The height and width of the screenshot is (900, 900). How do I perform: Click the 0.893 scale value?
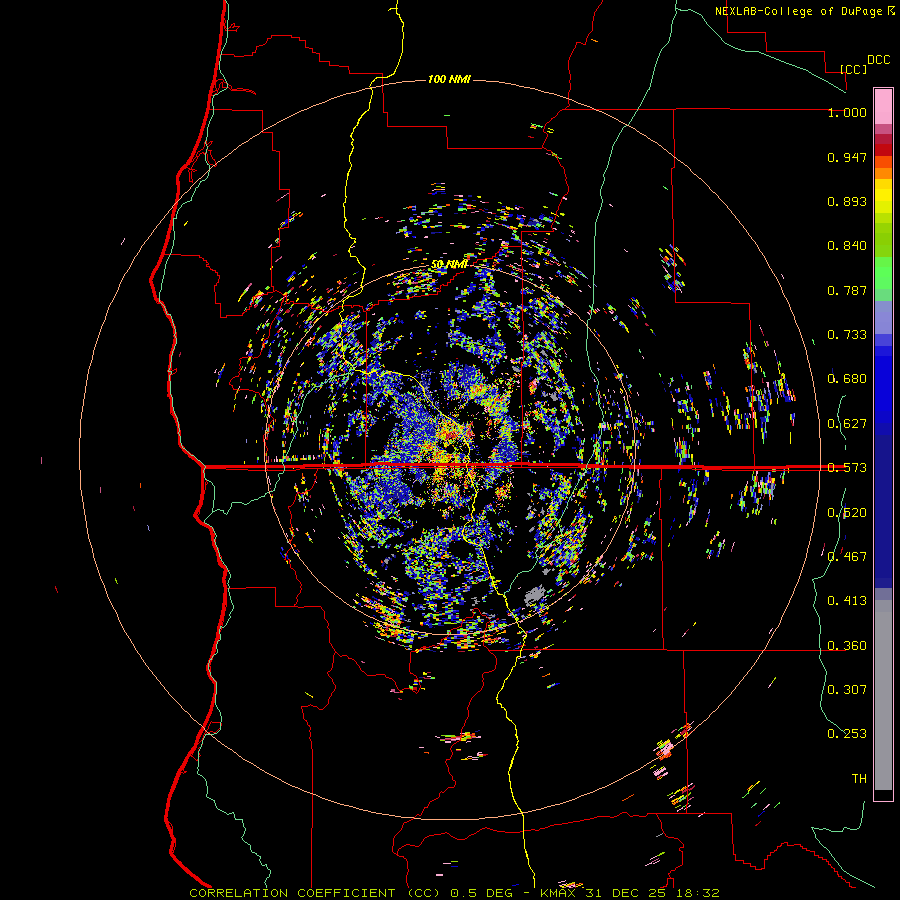(x=847, y=201)
